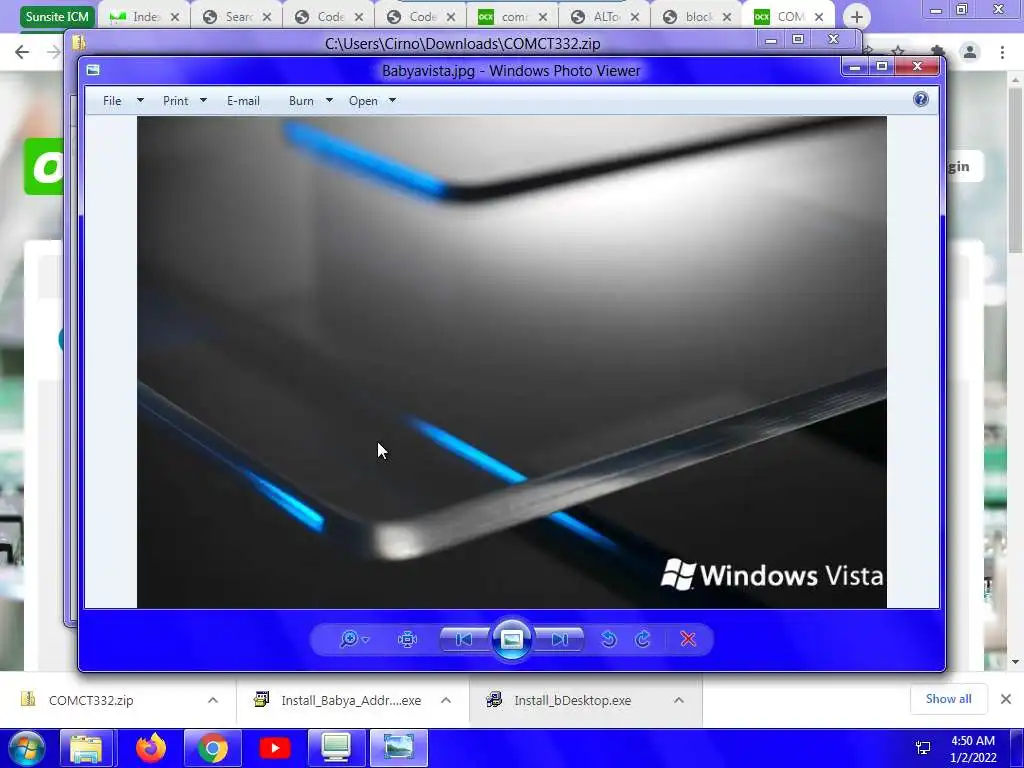This screenshot has height=768, width=1024.
Task: Click the Actual size fit button
Action: pyautogui.click(x=408, y=639)
